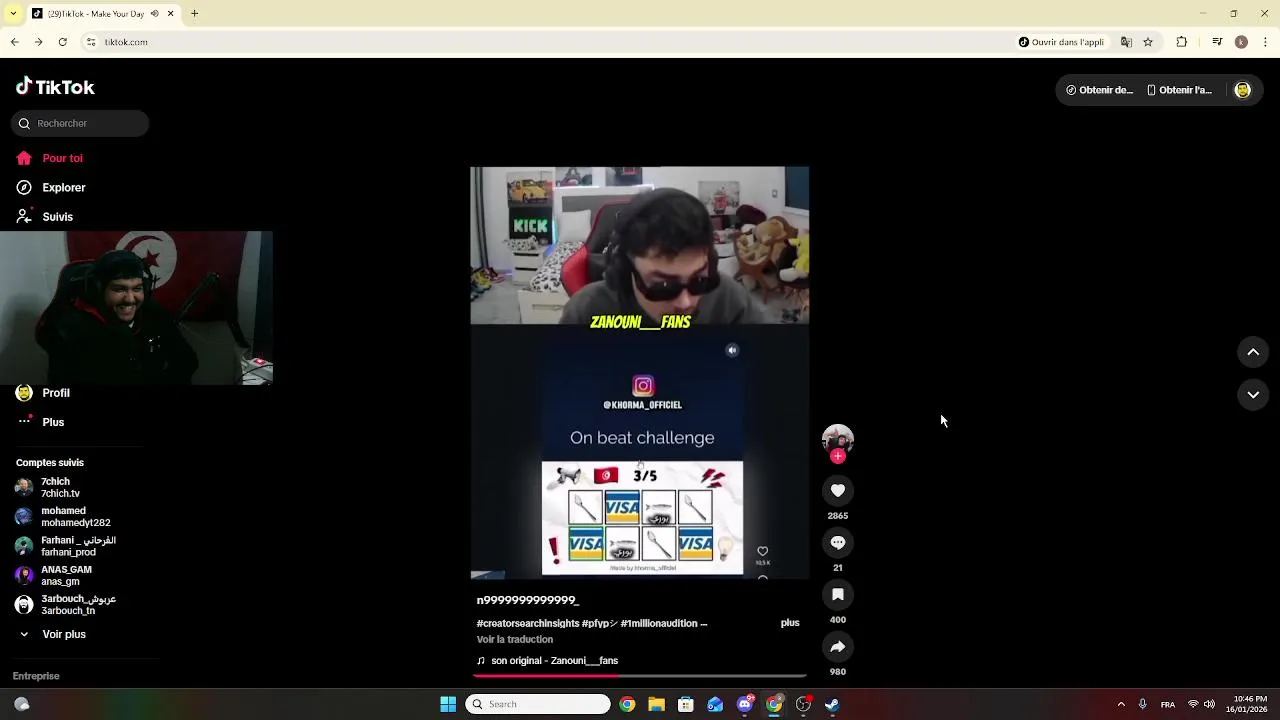The height and width of the screenshot is (720, 1280).
Task: Expand the description with plus
Action: [x=790, y=623]
